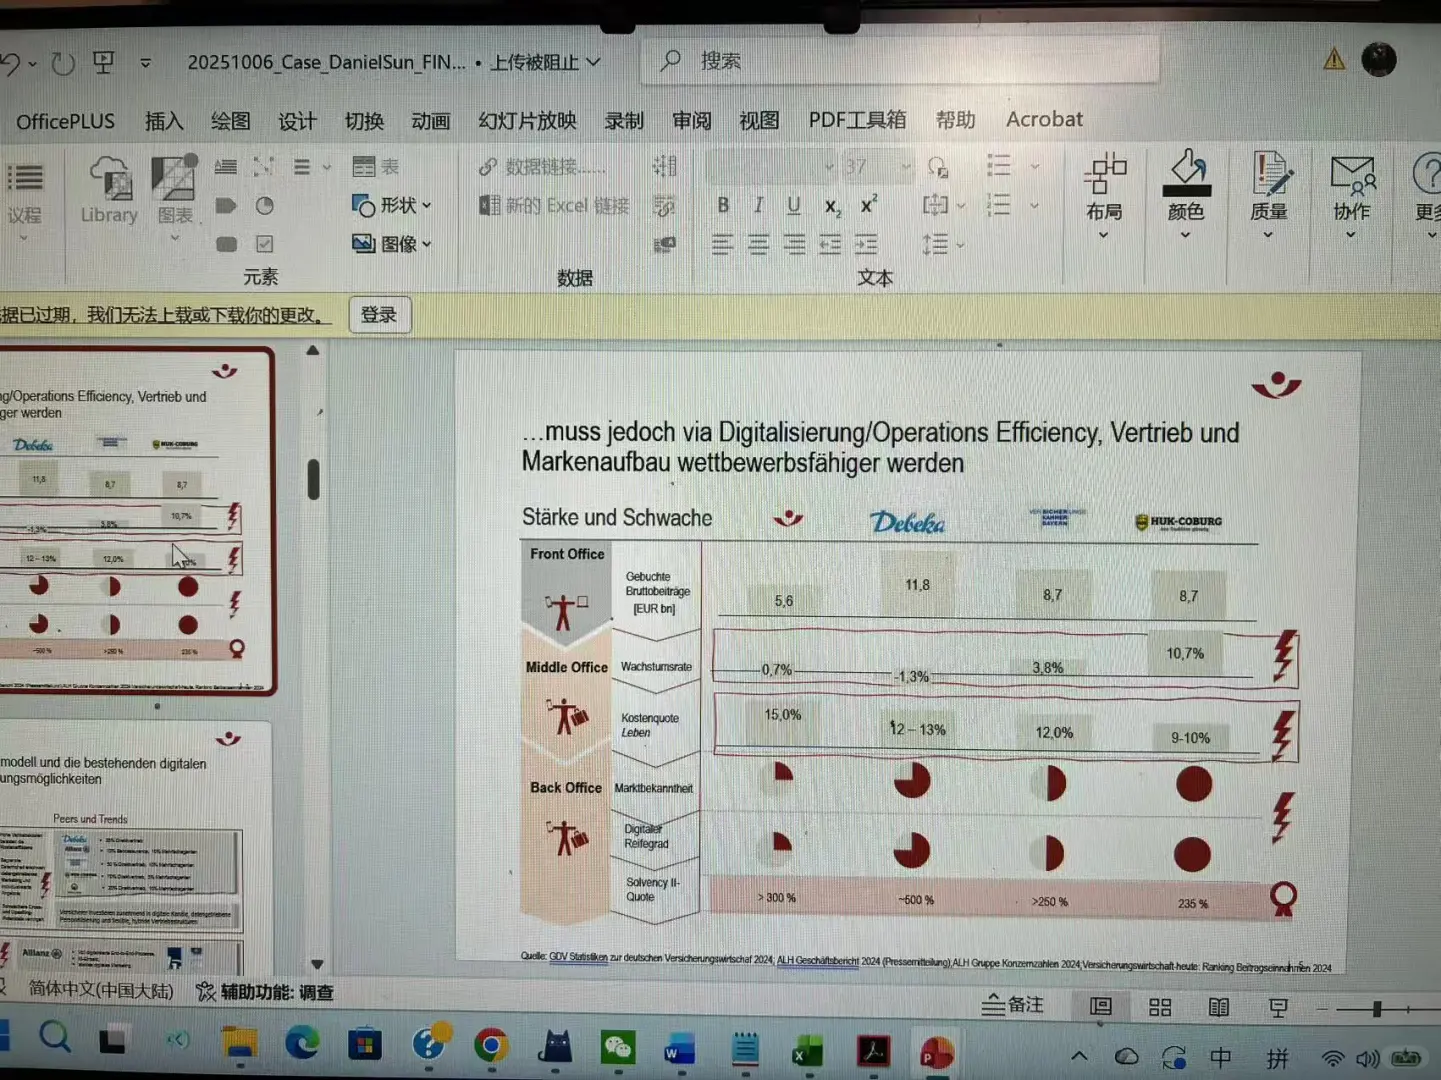Open Google Chrome from the taskbar
The width and height of the screenshot is (1441, 1080).
point(490,1046)
